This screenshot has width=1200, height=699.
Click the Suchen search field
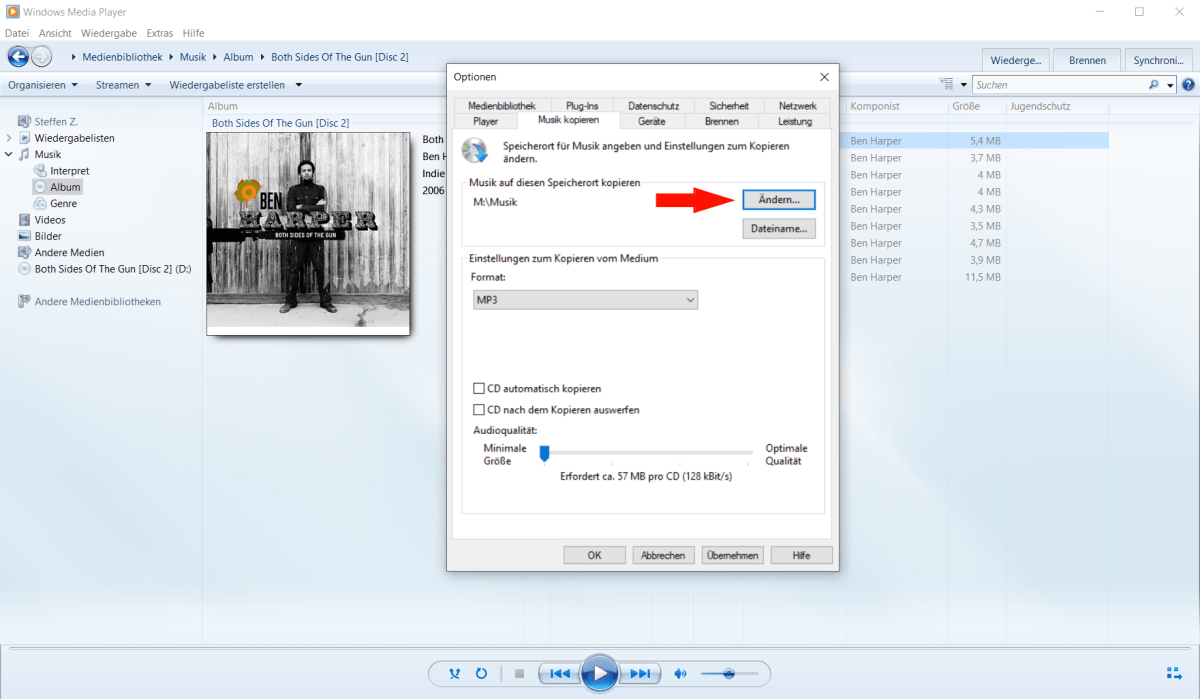point(1060,85)
